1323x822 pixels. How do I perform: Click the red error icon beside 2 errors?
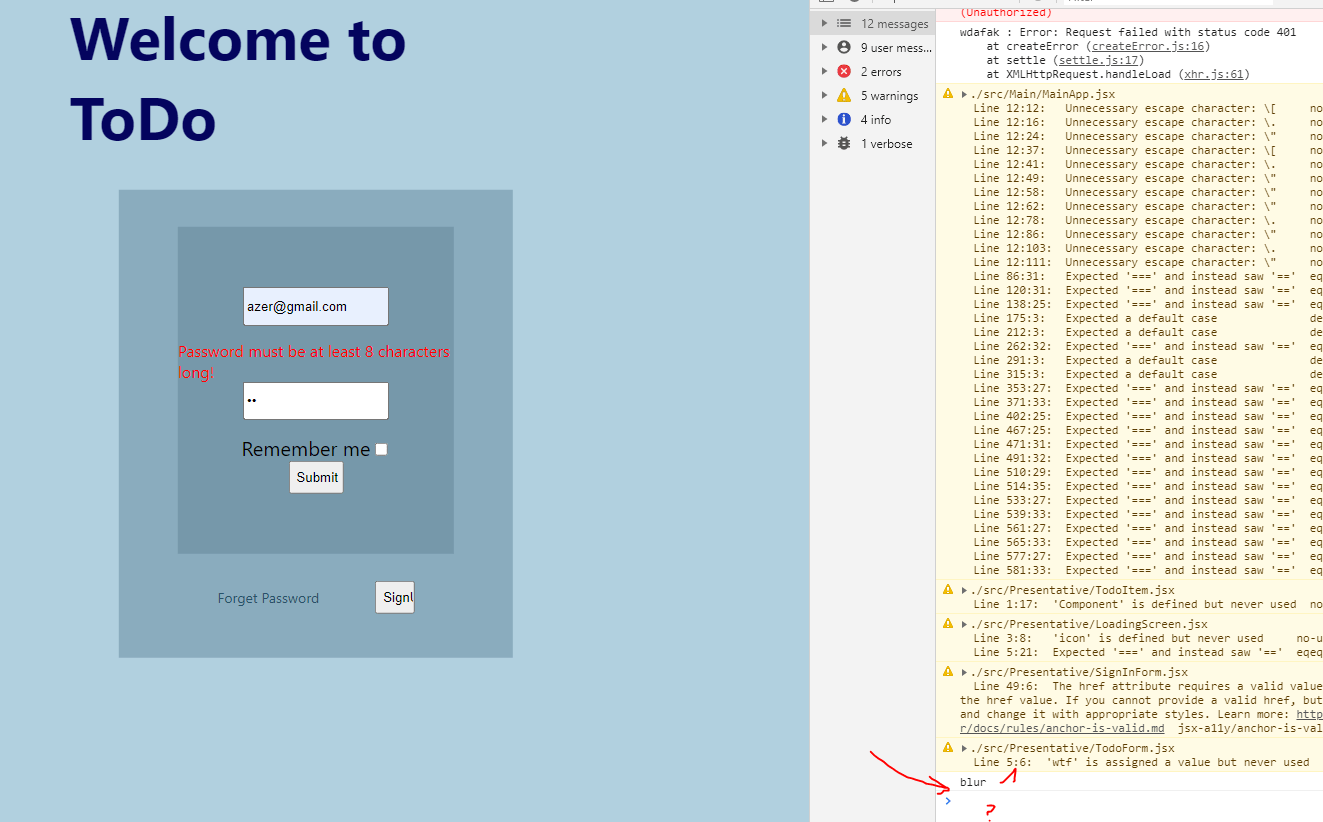click(x=844, y=71)
